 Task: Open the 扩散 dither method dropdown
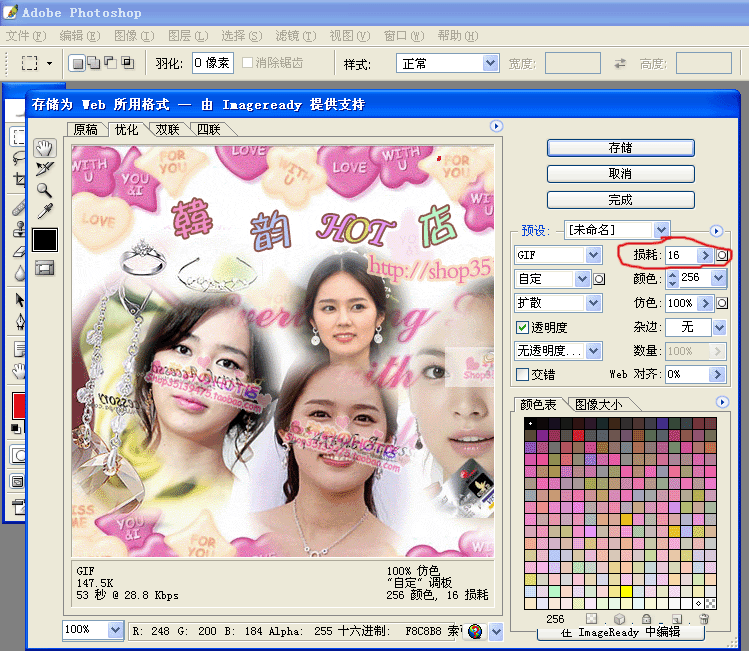[x=558, y=303]
